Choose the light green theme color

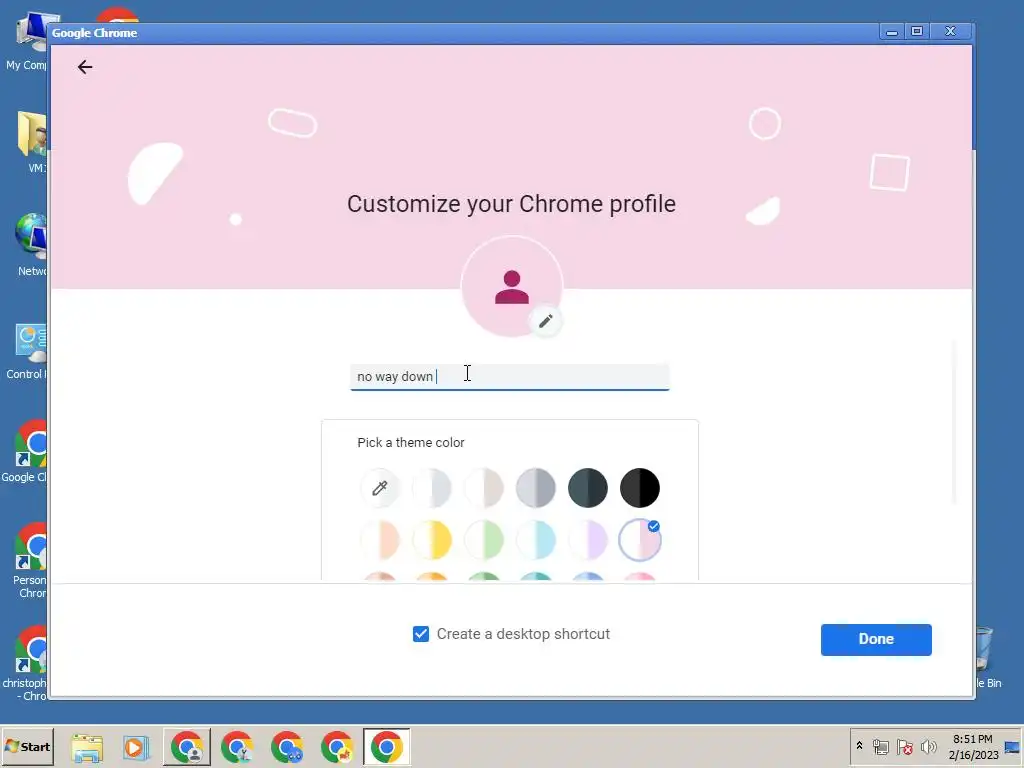[x=484, y=540]
